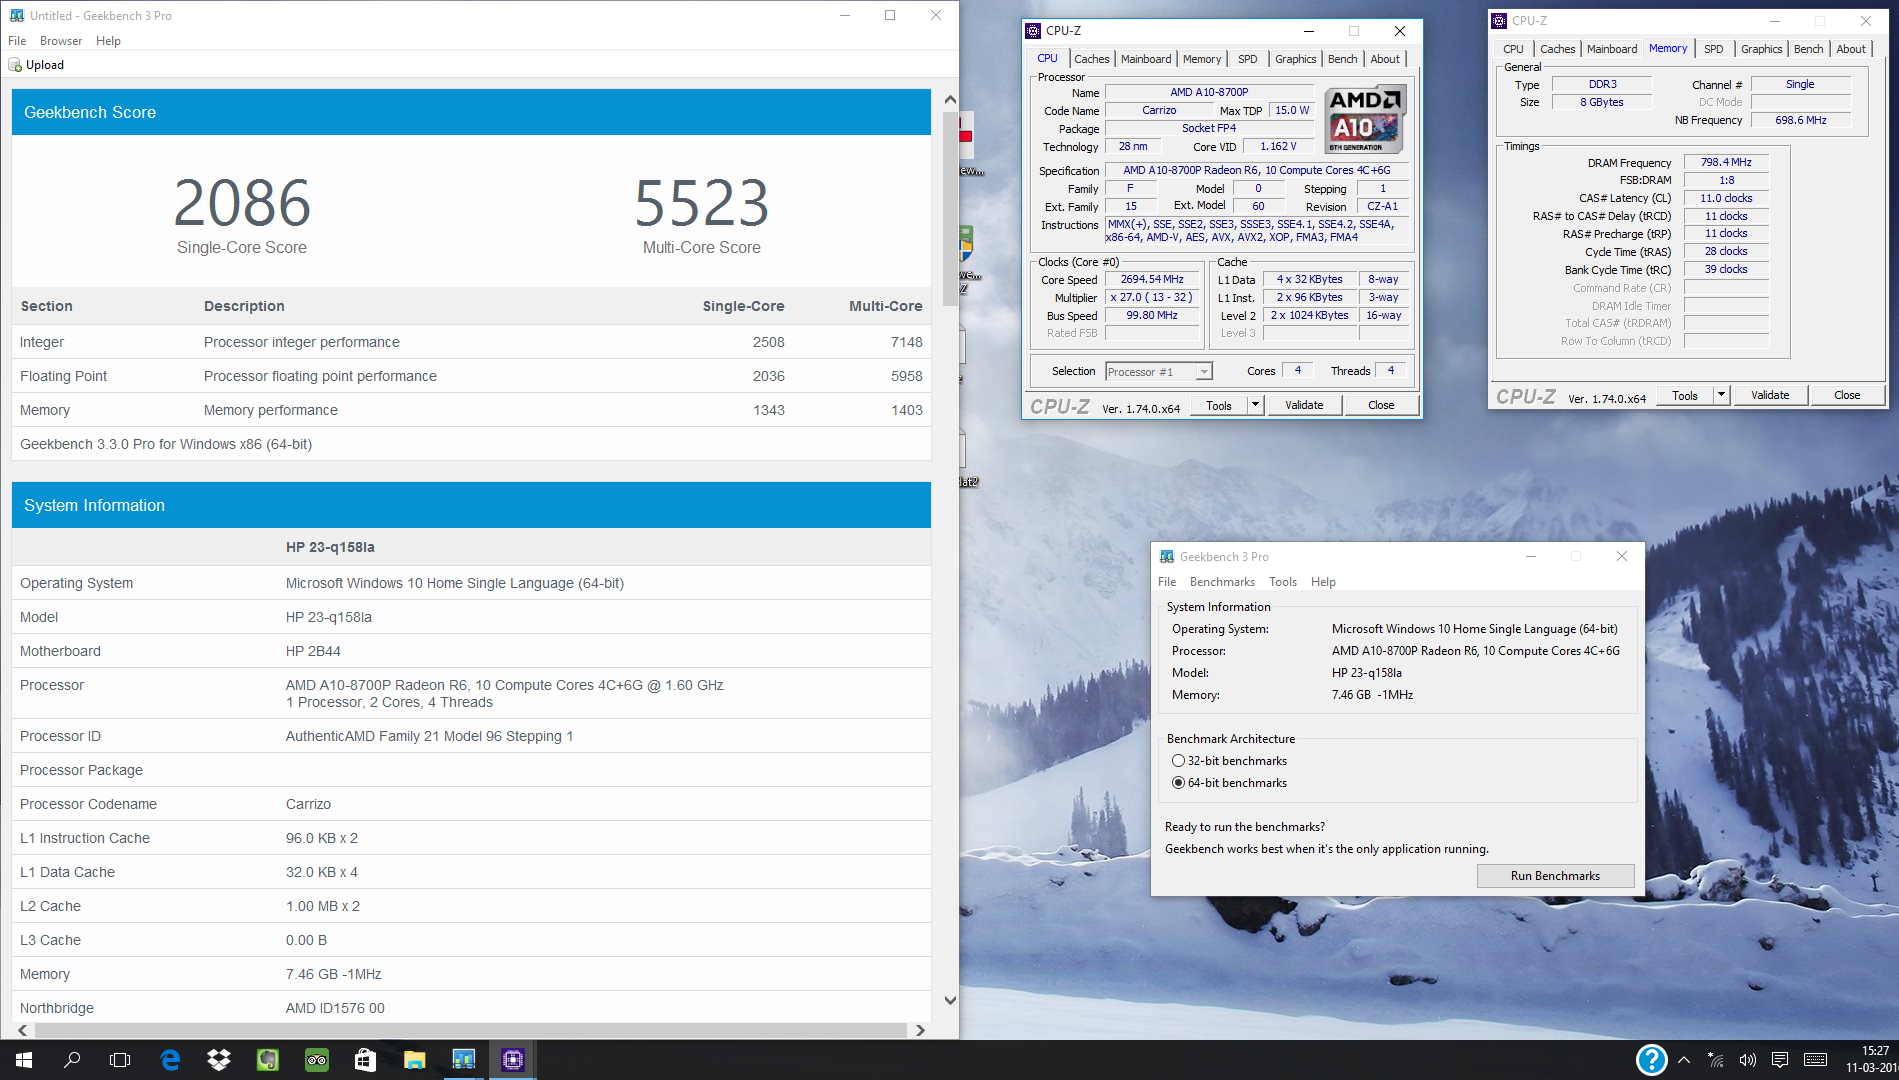Click the AMD A10 processor logo in CPU-Z
The width and height of the screenshot is (1899, 1080).
(x=1366, y=119)
